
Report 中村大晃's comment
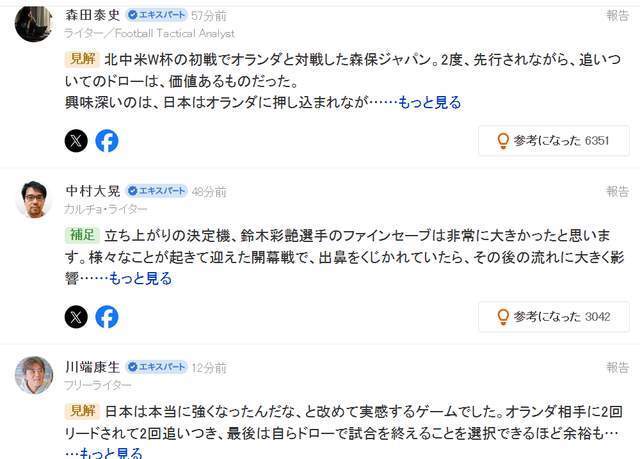point(617,191)
